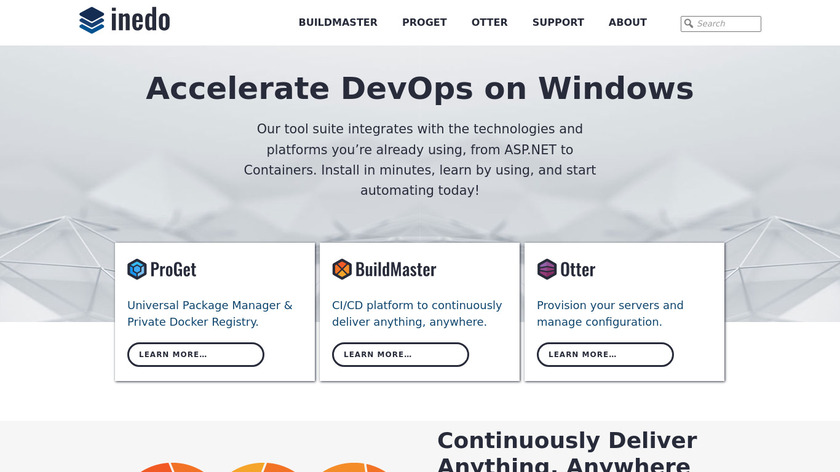Viewport: 840px width, 472px height.
Task: Click Learn More under ProGet
Action: [196, 355]
